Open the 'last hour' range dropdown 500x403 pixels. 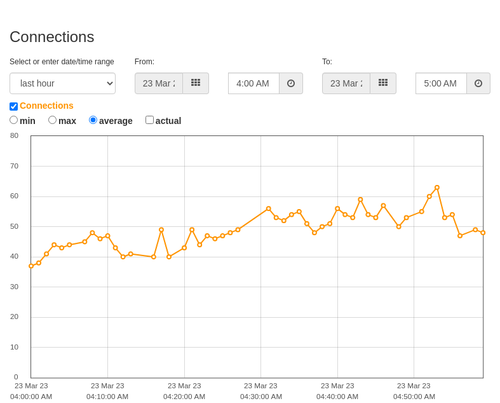(x=63, y=83)
